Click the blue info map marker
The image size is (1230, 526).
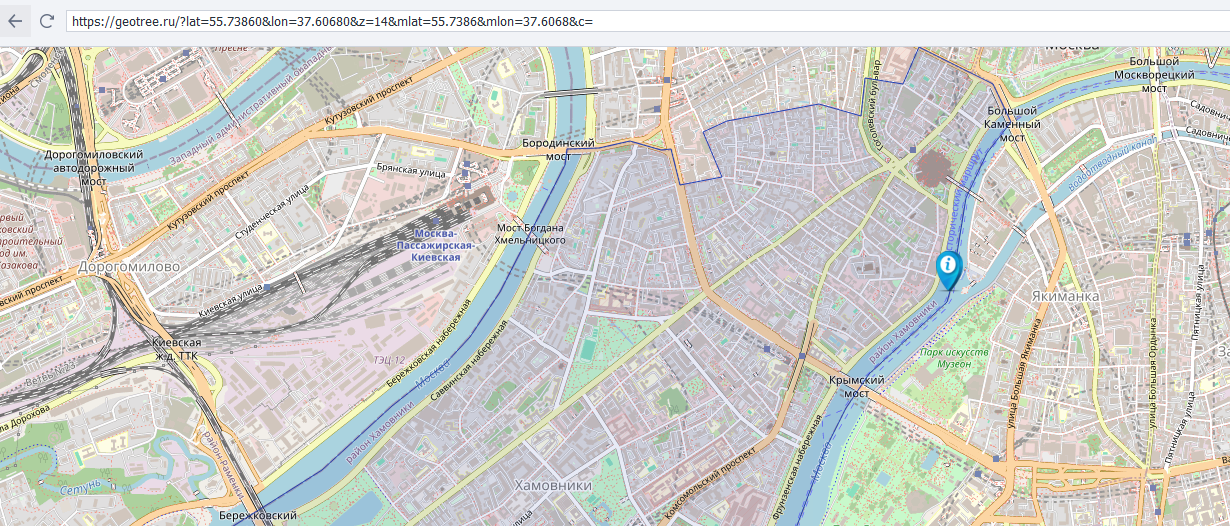pyautogui.click(x=948, y=270)
